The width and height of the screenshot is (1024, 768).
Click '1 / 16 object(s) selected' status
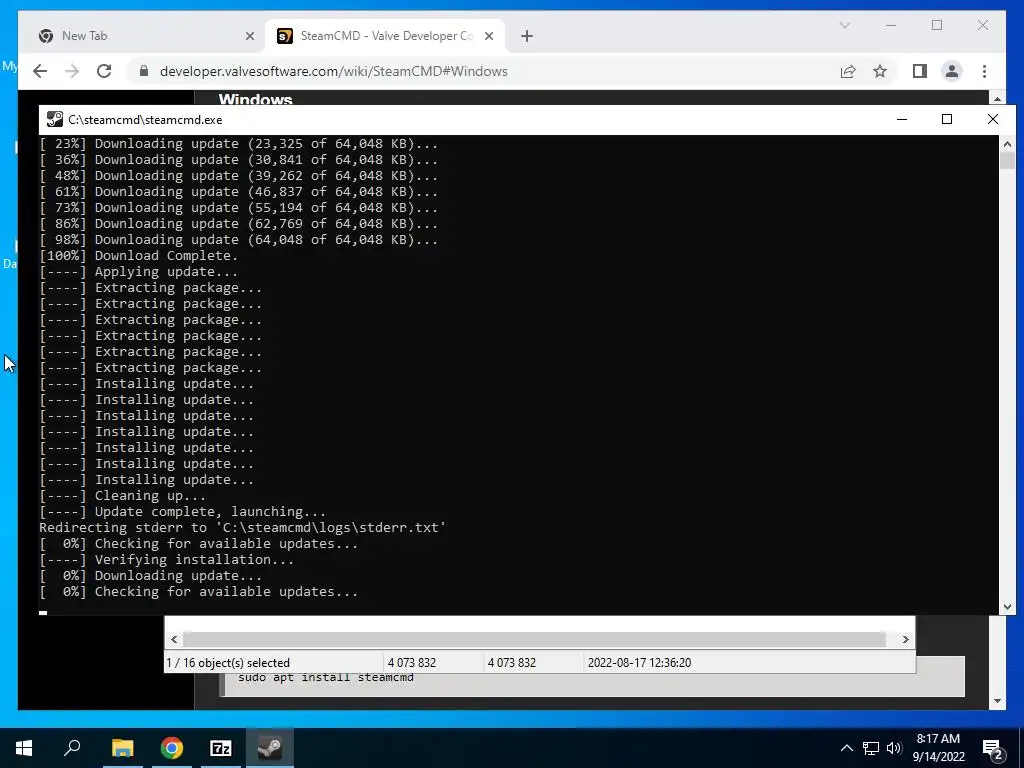(228, 662)
